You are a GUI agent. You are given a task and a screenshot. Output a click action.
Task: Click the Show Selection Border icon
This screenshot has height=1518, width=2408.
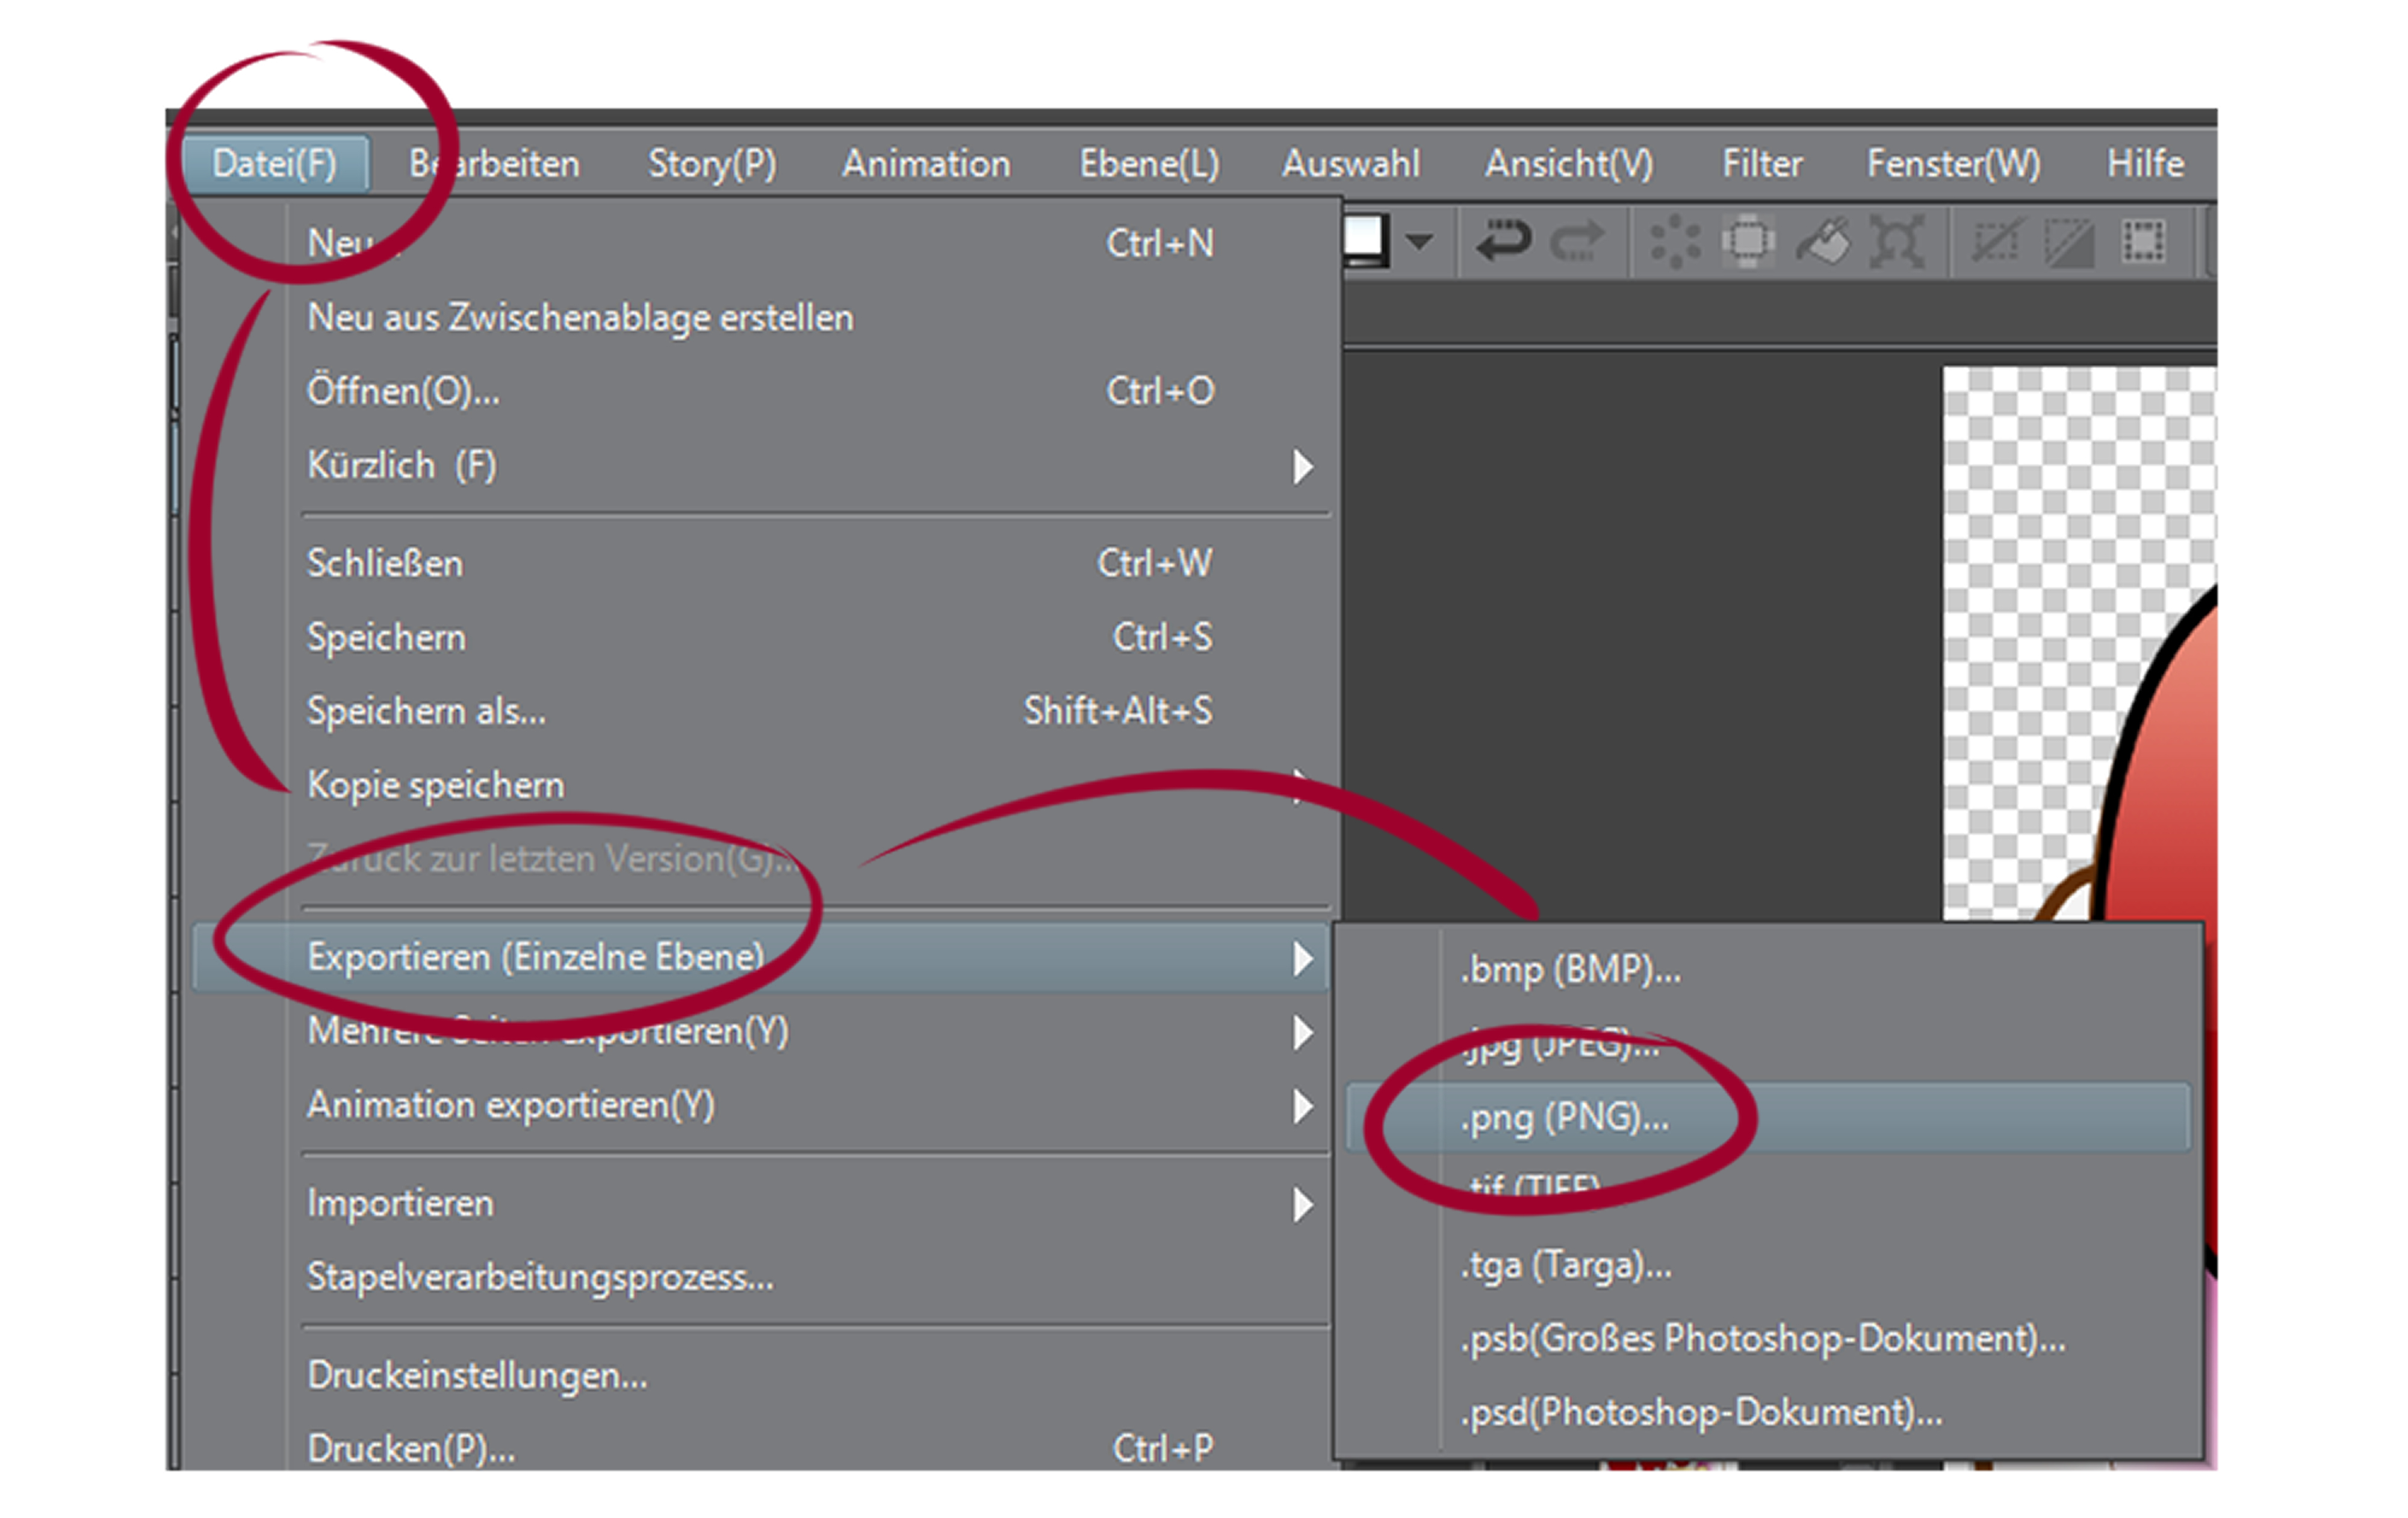[x=2143, y=241]
